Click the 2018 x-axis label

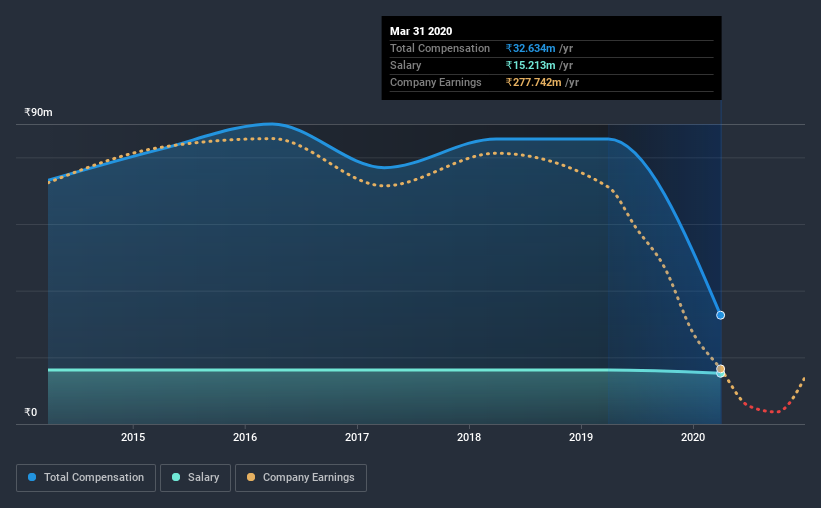tap(469, 437)
